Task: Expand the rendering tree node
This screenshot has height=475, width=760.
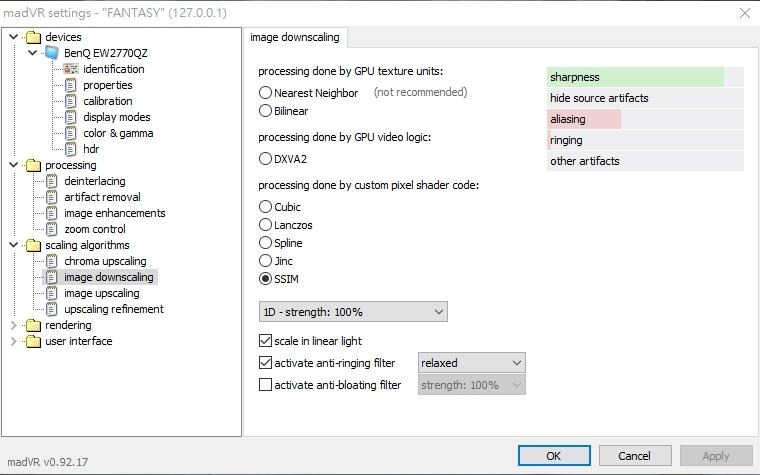Action: pyautogui.click(x=13, y=325)
